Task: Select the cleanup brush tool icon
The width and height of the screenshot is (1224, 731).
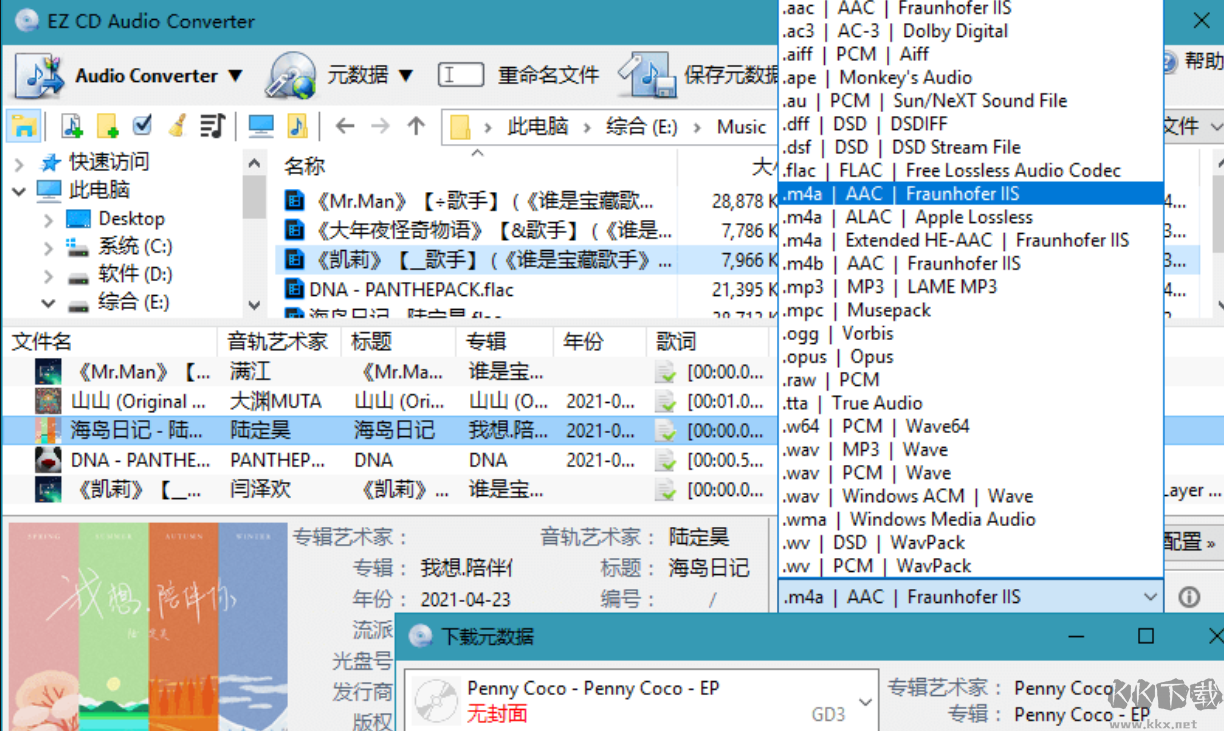Action: 176,124
